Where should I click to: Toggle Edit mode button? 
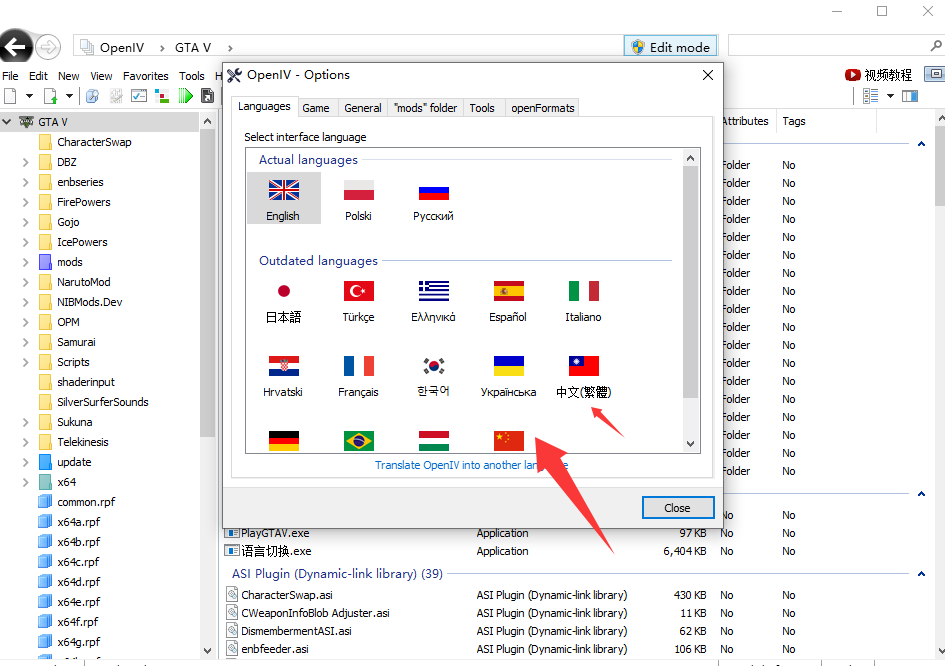tap(670, 47)
